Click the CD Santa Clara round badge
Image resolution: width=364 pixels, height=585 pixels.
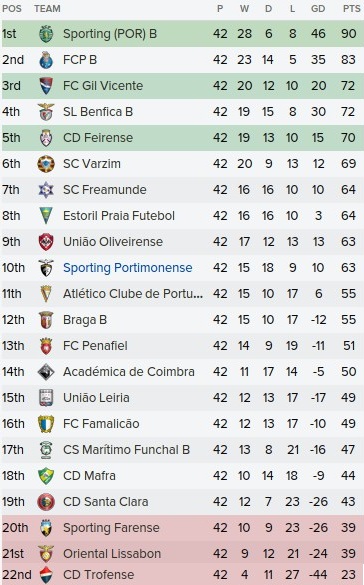click(46, 502)
